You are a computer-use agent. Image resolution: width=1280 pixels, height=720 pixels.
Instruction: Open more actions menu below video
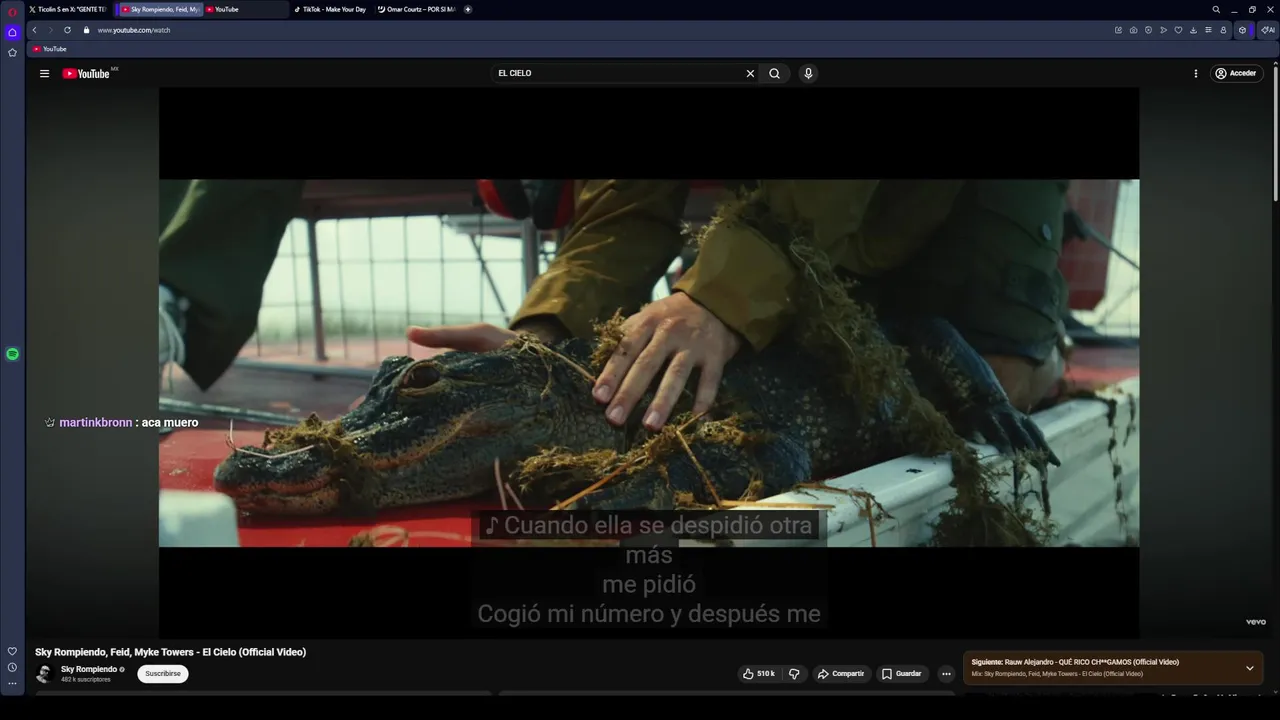coord(946,674)
